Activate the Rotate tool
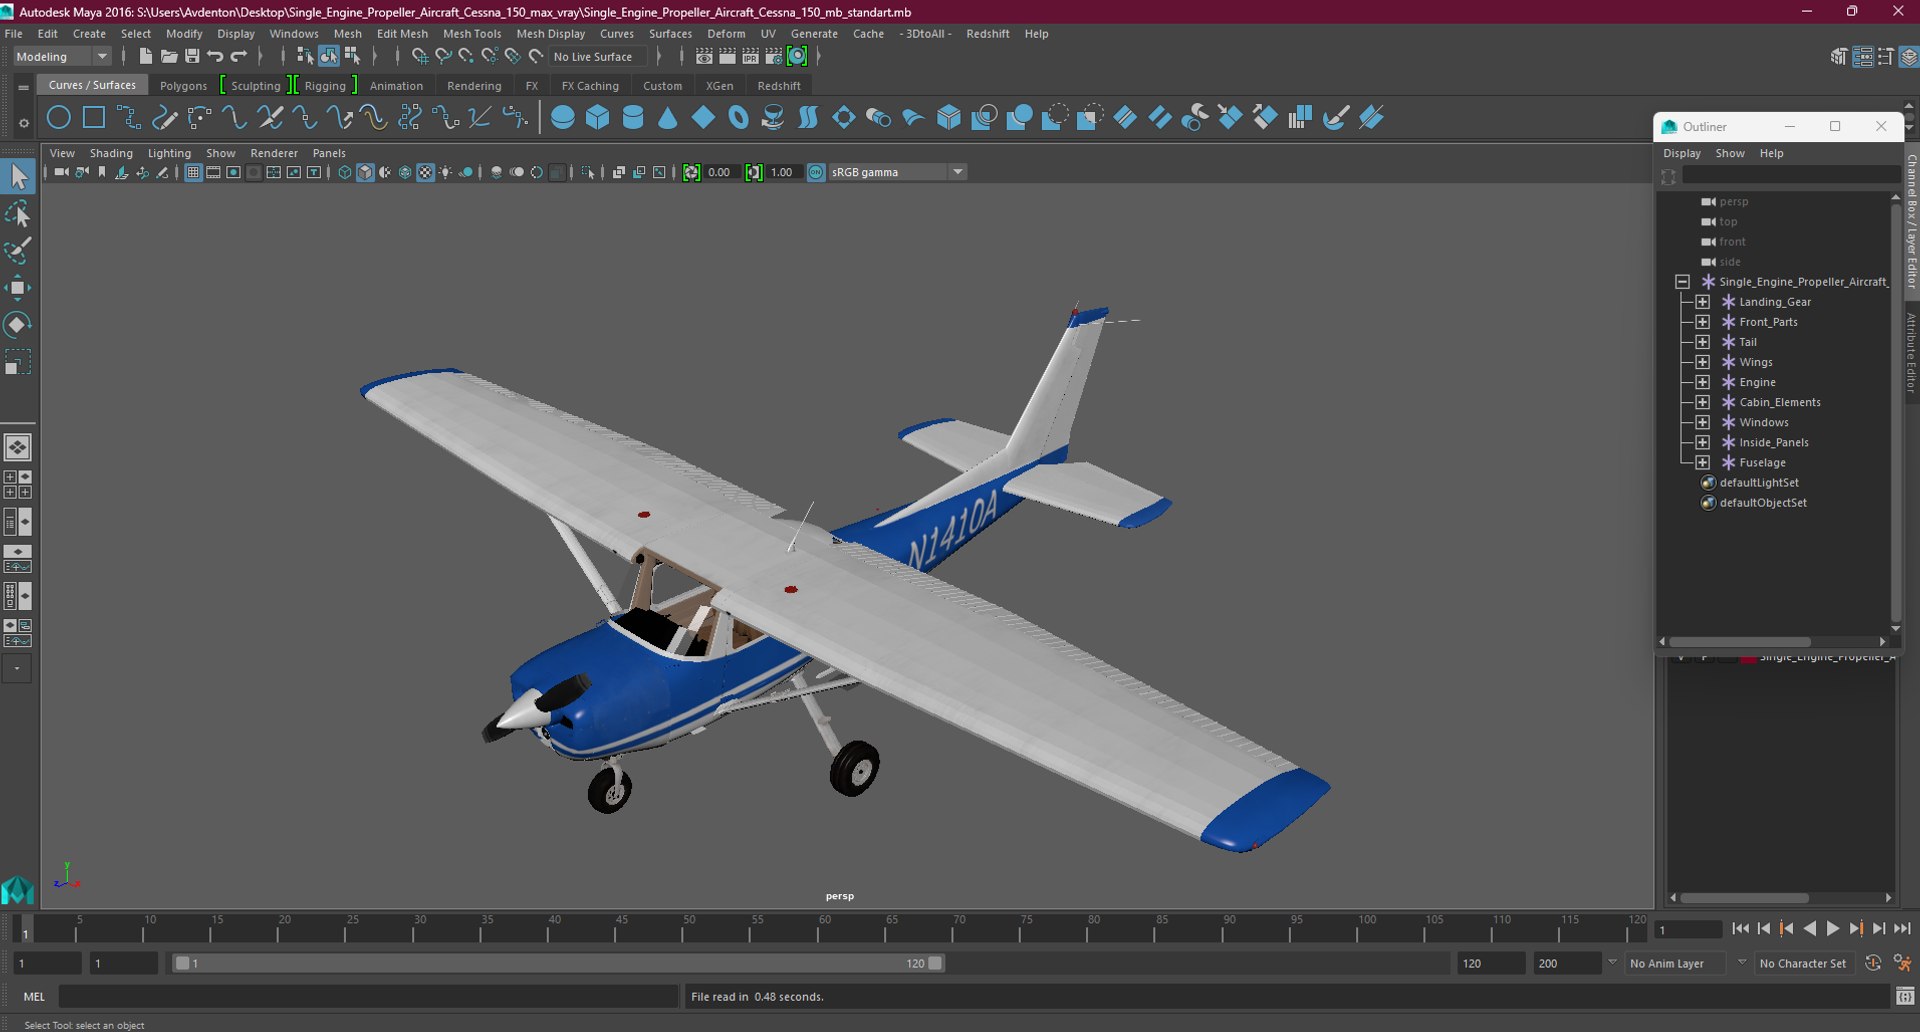Viewport: 1920px width, 1032px height. (18, 324)
